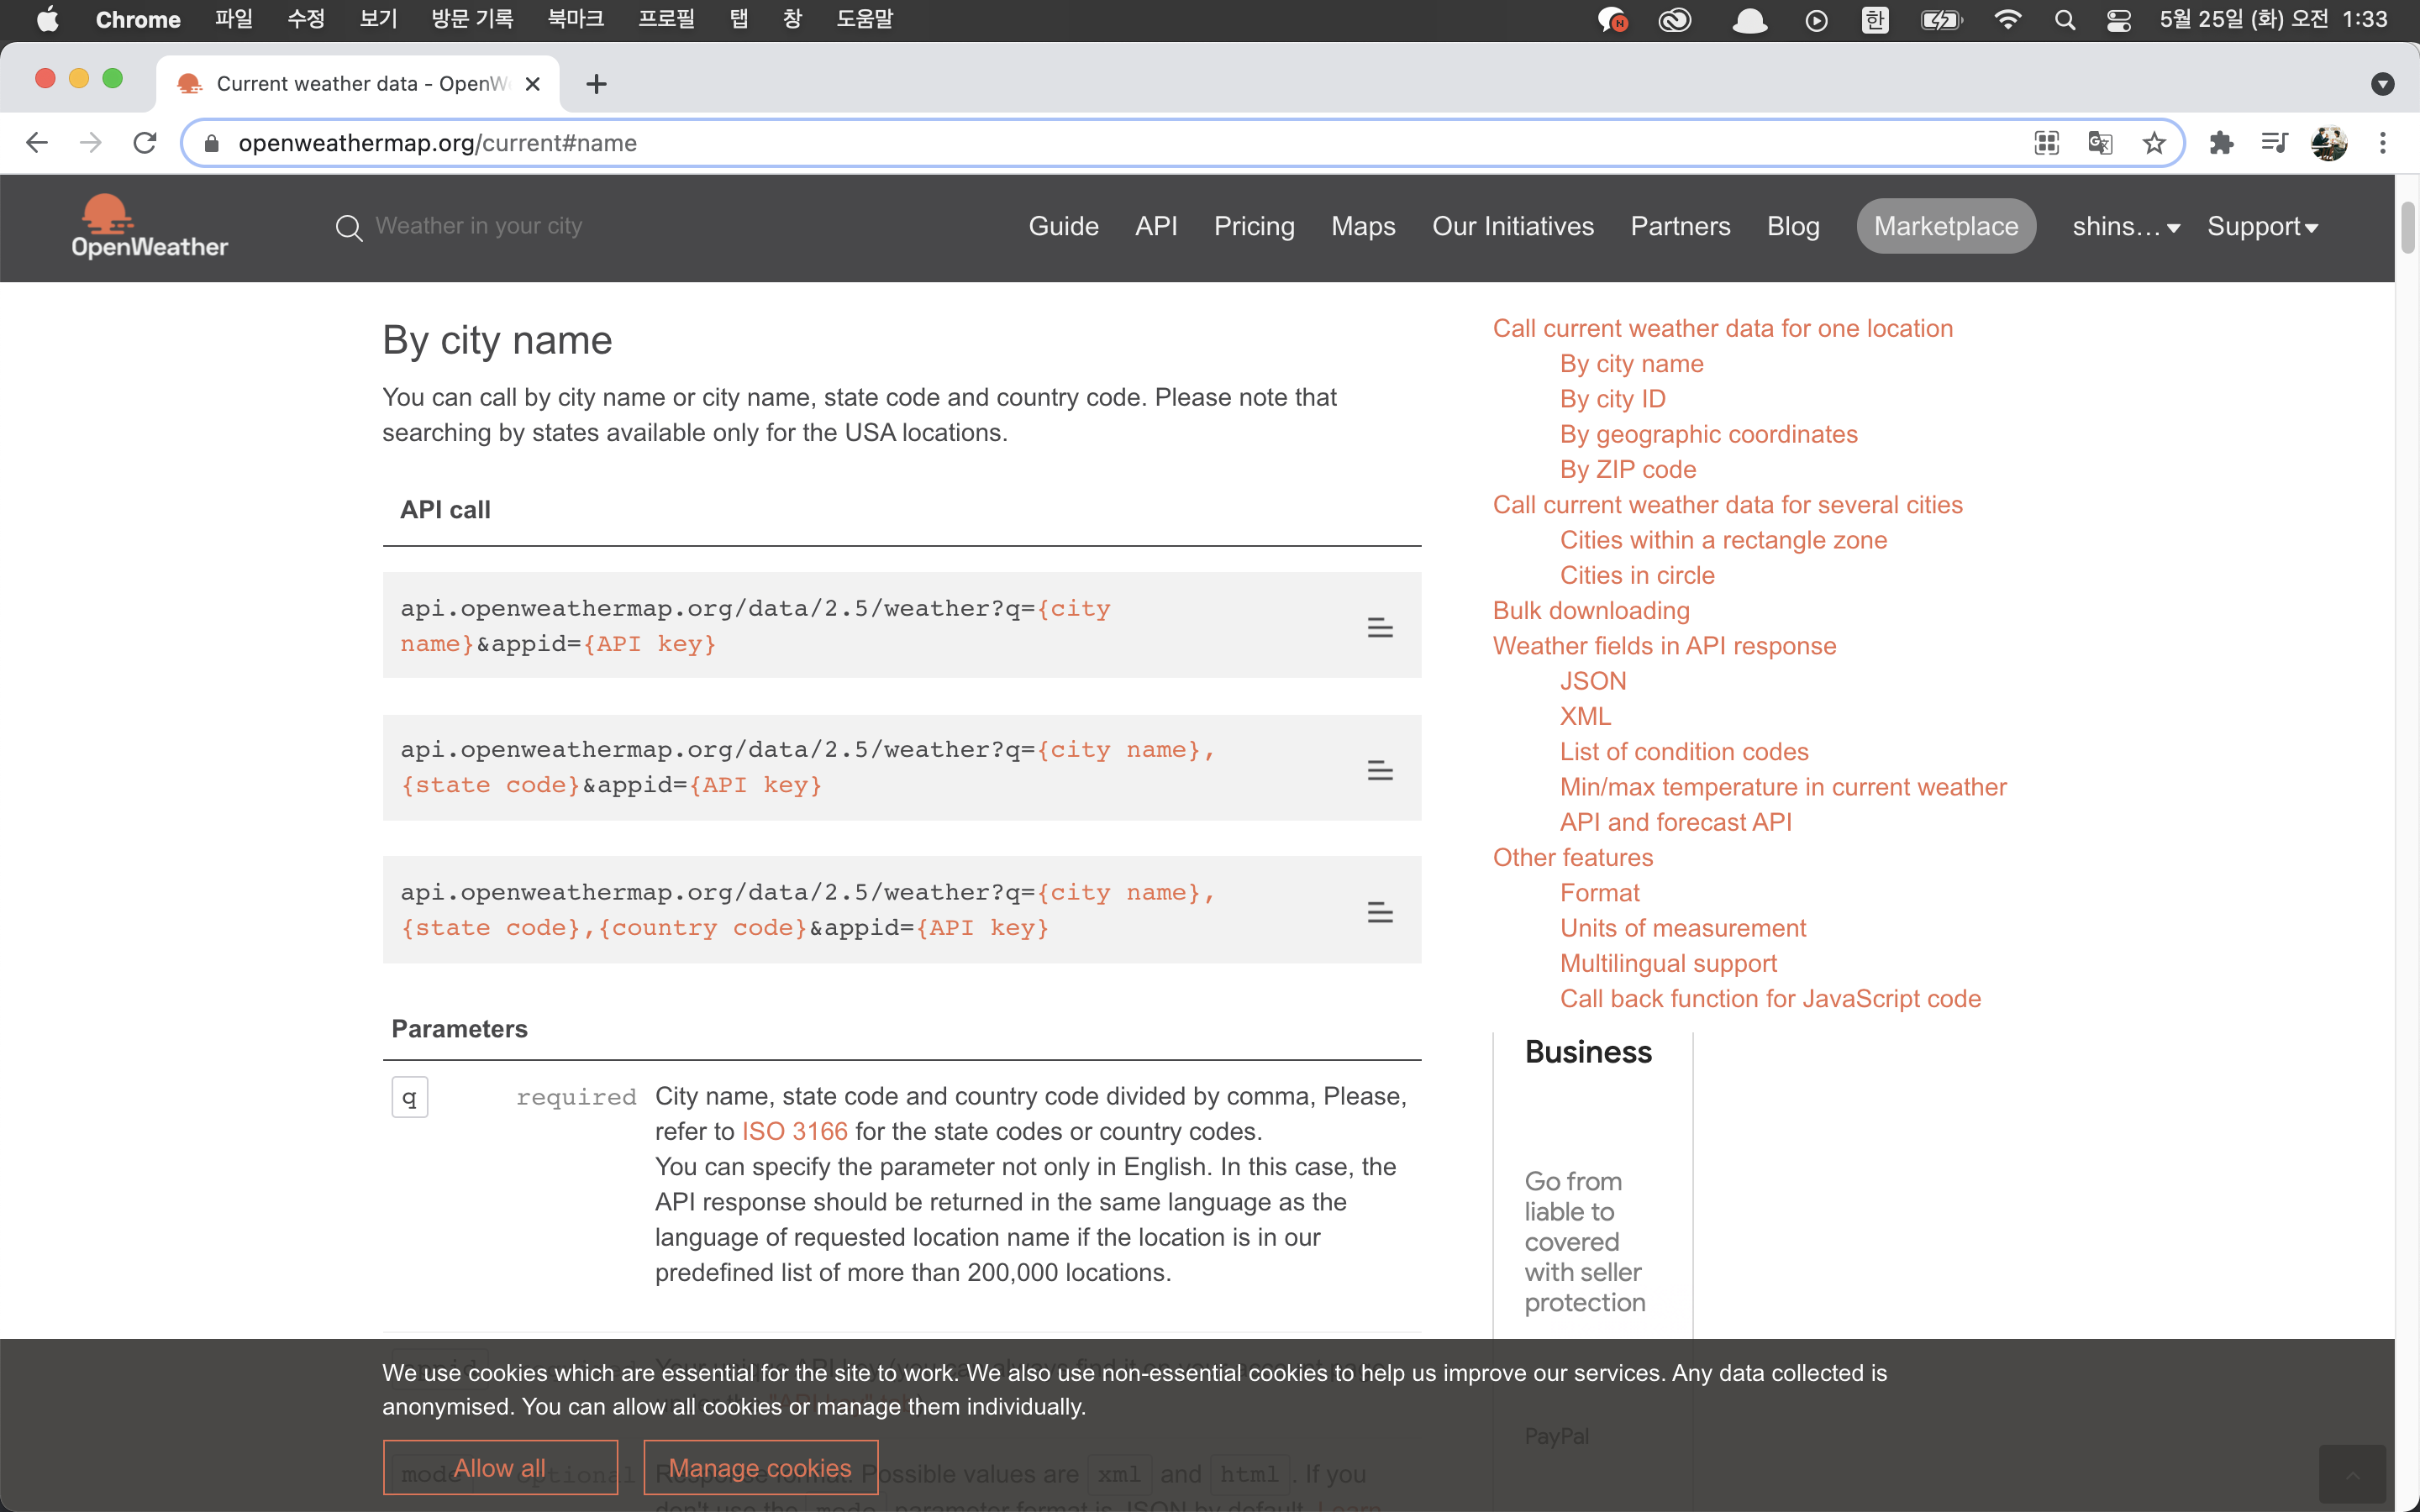2420x1512 pixels.
Task: Open Google Translate icon in address bar
Action: click(2100, 143)
